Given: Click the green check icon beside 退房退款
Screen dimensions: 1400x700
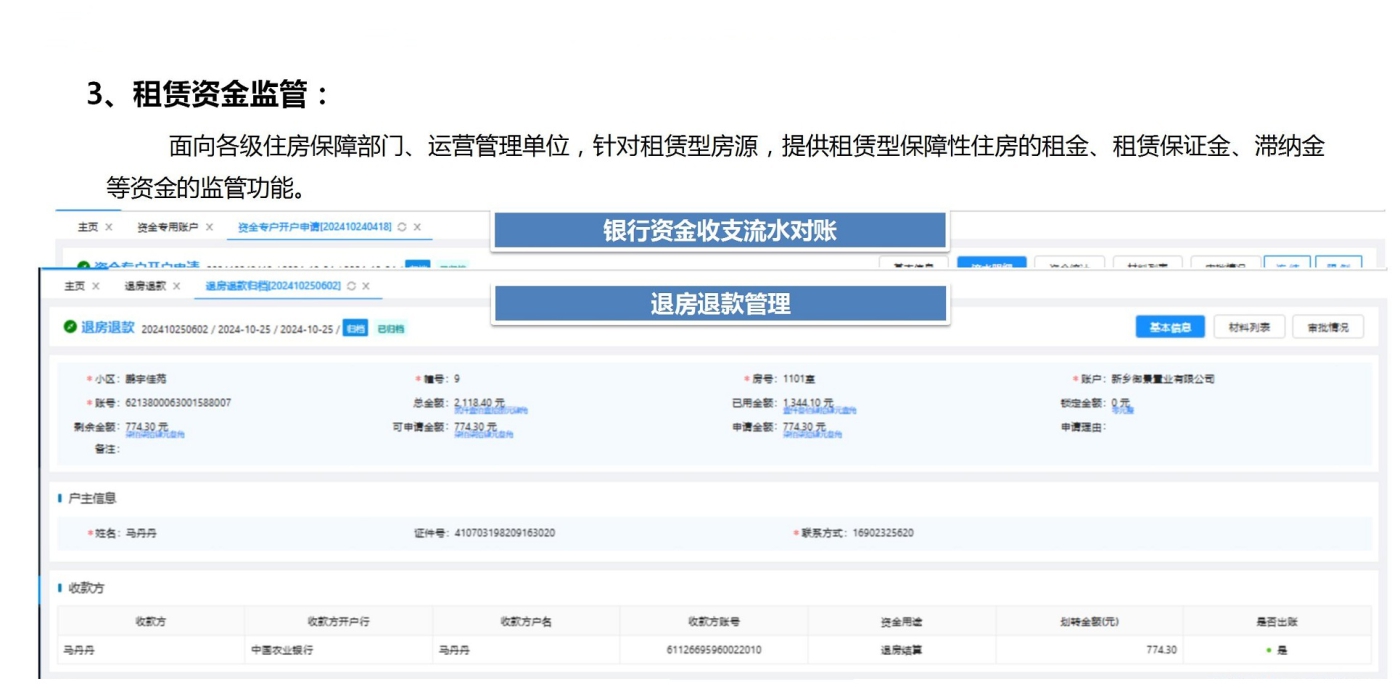Looking at the screenshot, I should tap(70, 327).
